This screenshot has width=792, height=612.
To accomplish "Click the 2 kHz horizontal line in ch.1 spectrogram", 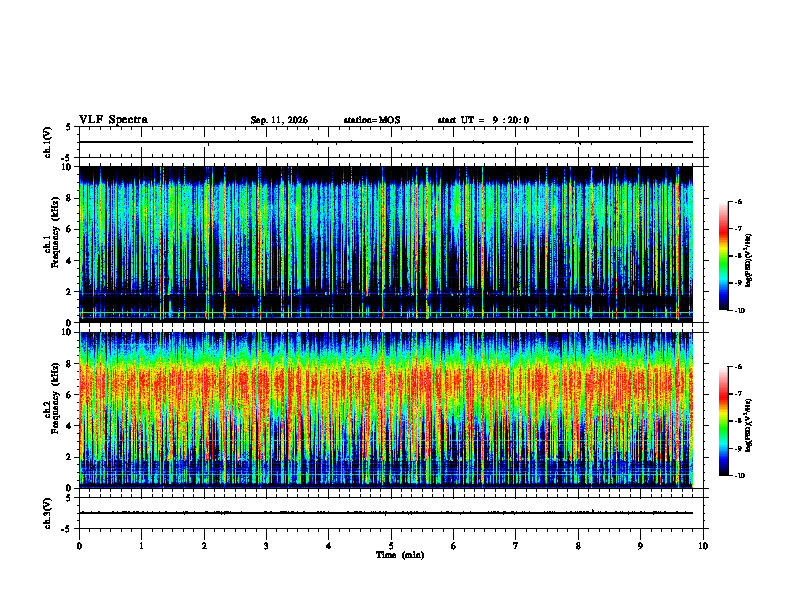I will click(386, 293).
